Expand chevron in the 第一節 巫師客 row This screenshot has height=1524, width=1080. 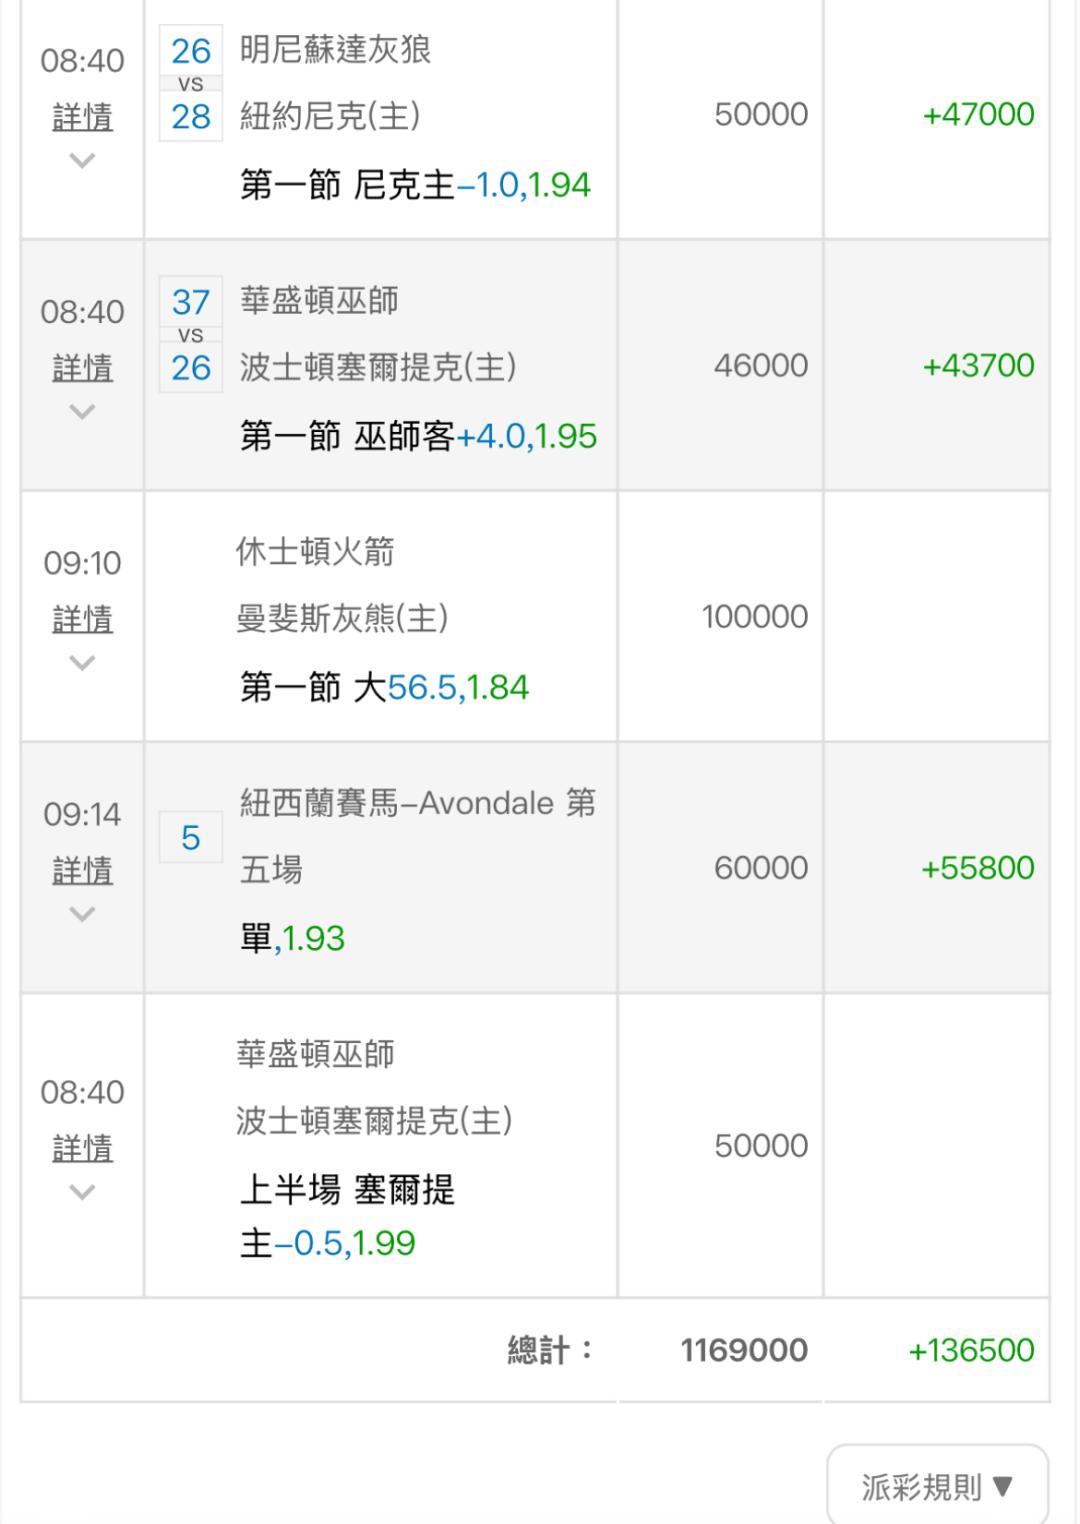pos(82,411)
